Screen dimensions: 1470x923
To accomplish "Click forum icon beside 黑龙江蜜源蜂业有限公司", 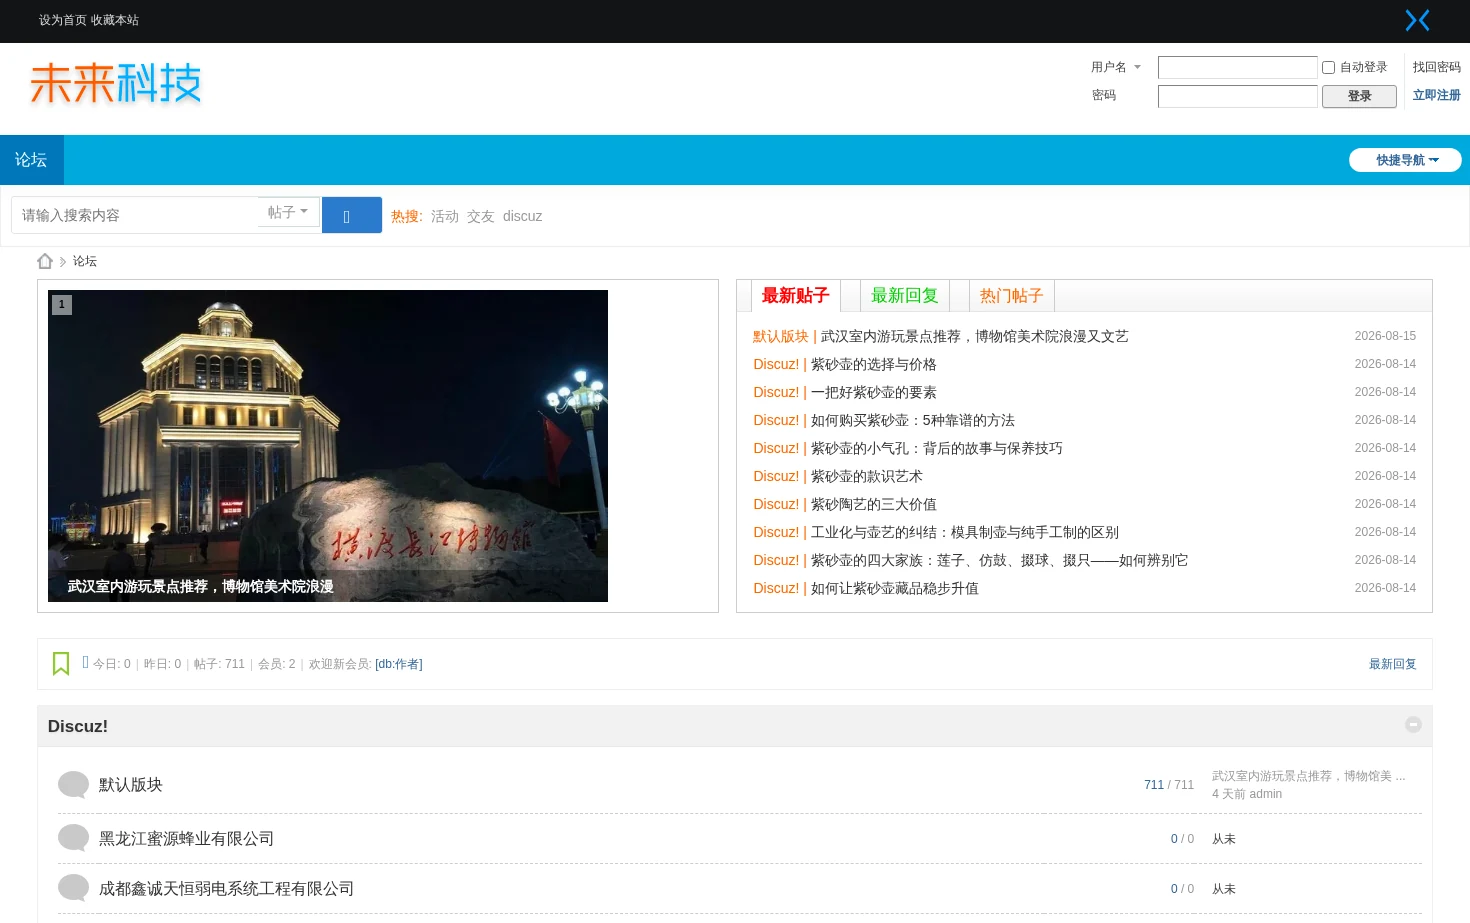I will click(73, 838).
